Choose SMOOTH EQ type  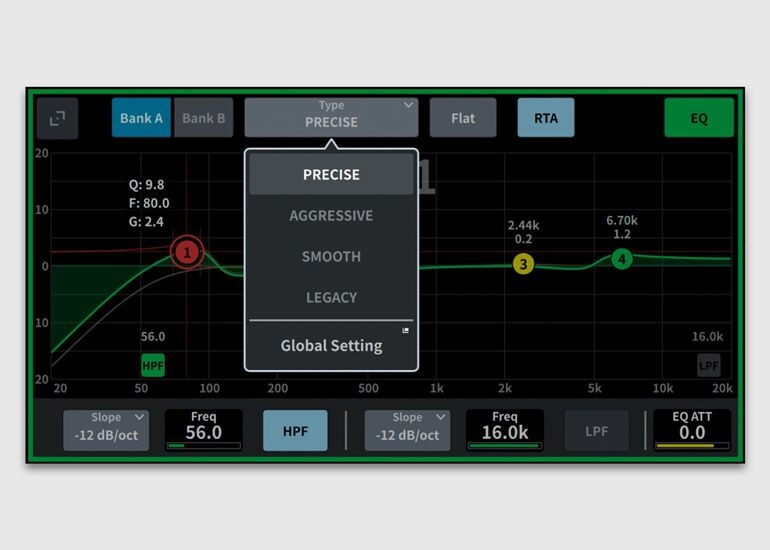331,256
